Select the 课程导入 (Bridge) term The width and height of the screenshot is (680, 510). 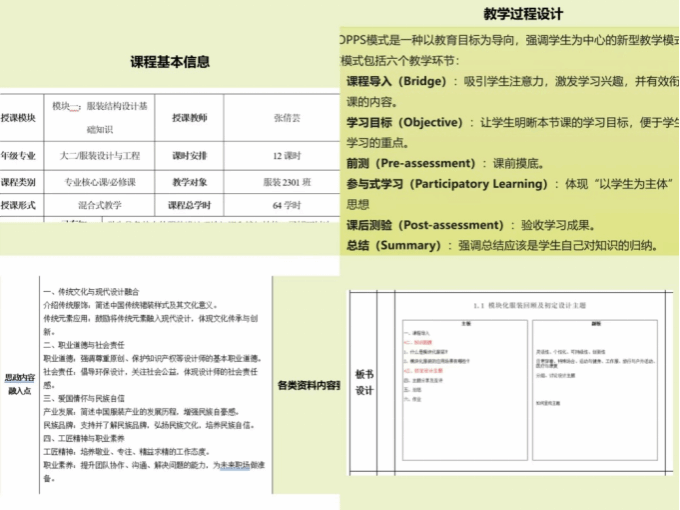[396, 81]
